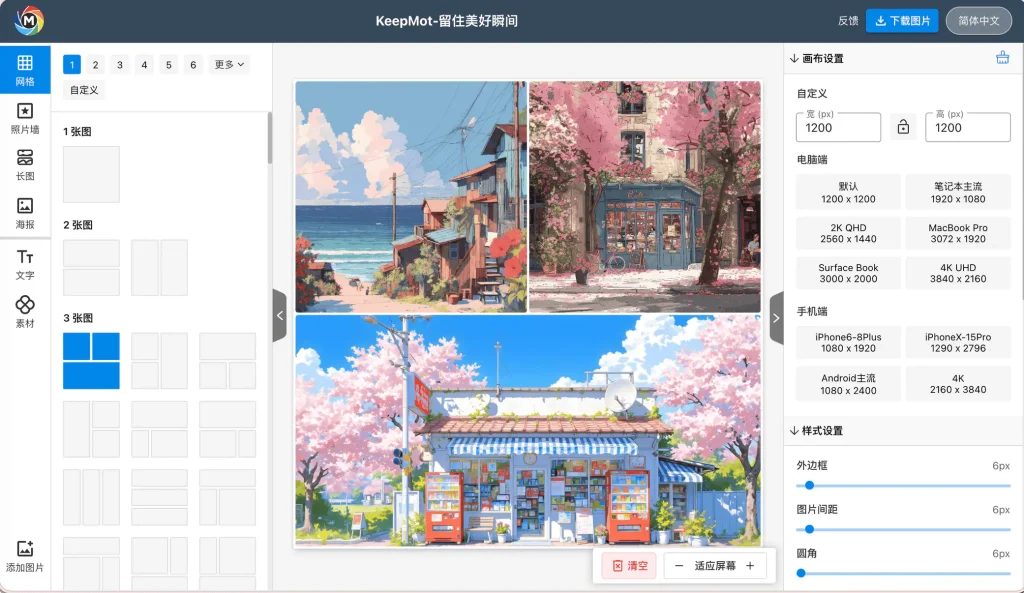Image resolution: width=1024 pixels, height=593 pixels.
Task: Toggle the aspect ratio lock
Action: [903, 127]
